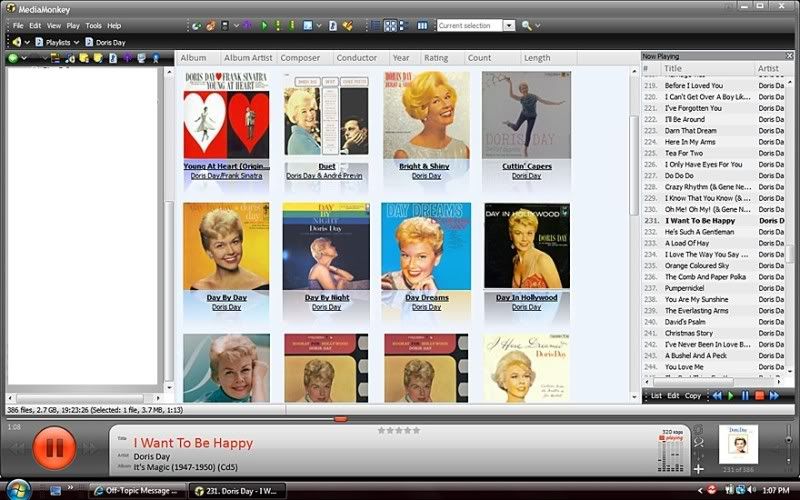Click the red stop button in Now Playing
The height and width of the screenshot is (500, 800).
(759, 396)
